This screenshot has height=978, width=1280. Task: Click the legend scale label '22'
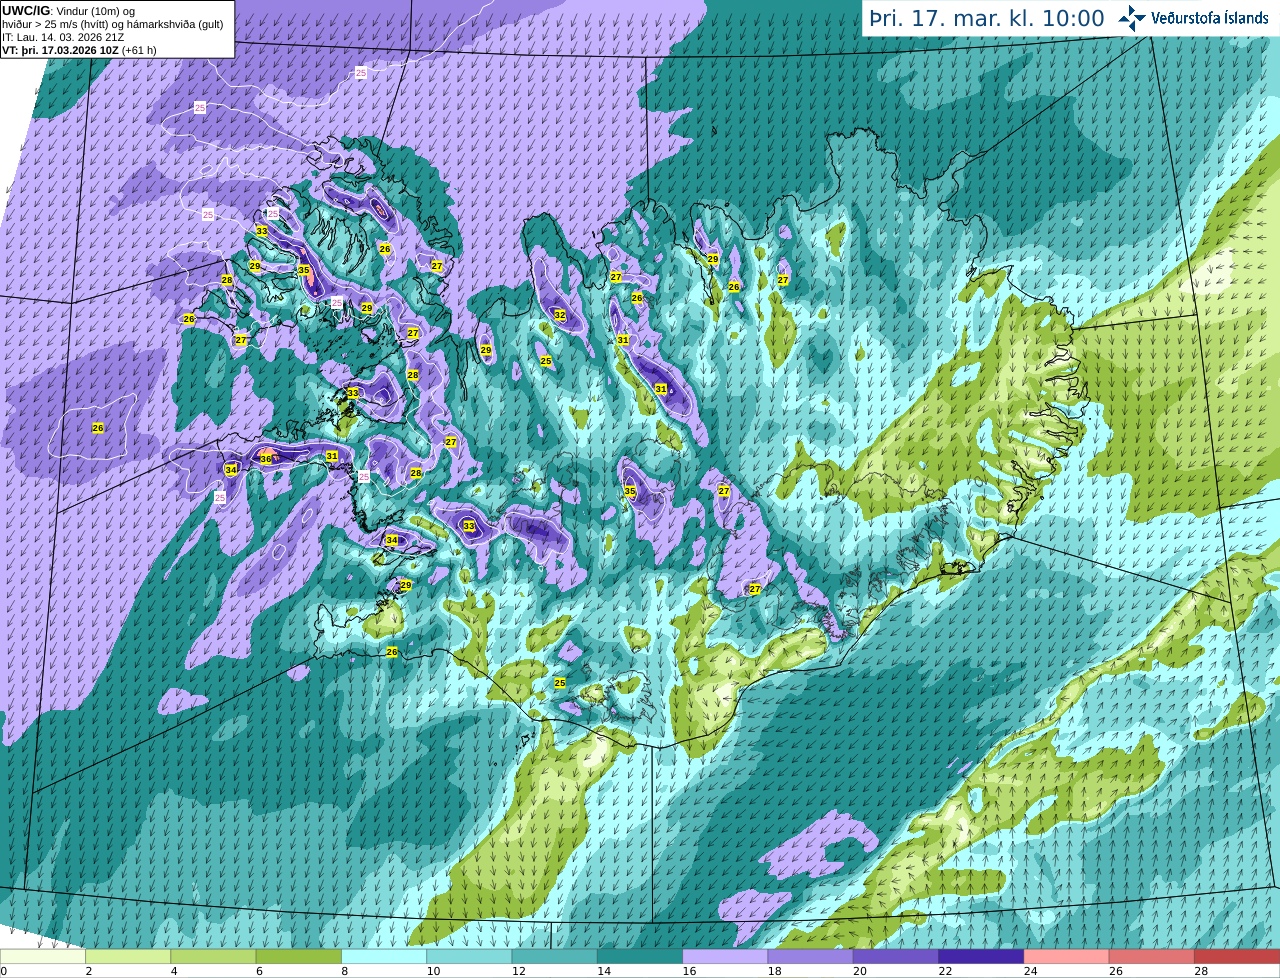(x=945, y=971)
